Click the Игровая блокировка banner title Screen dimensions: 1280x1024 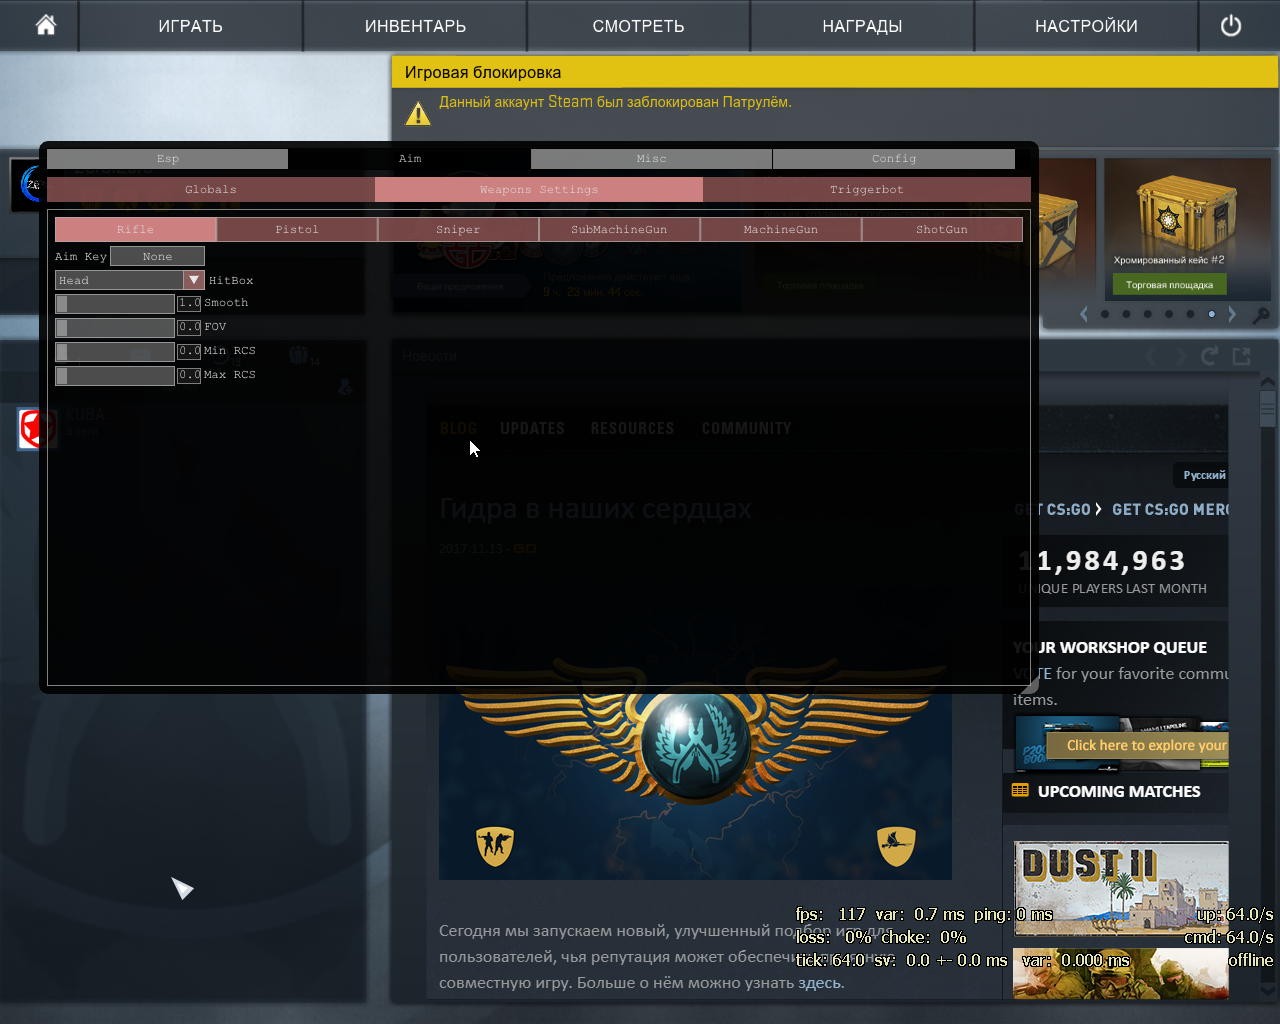coord(483,72)
